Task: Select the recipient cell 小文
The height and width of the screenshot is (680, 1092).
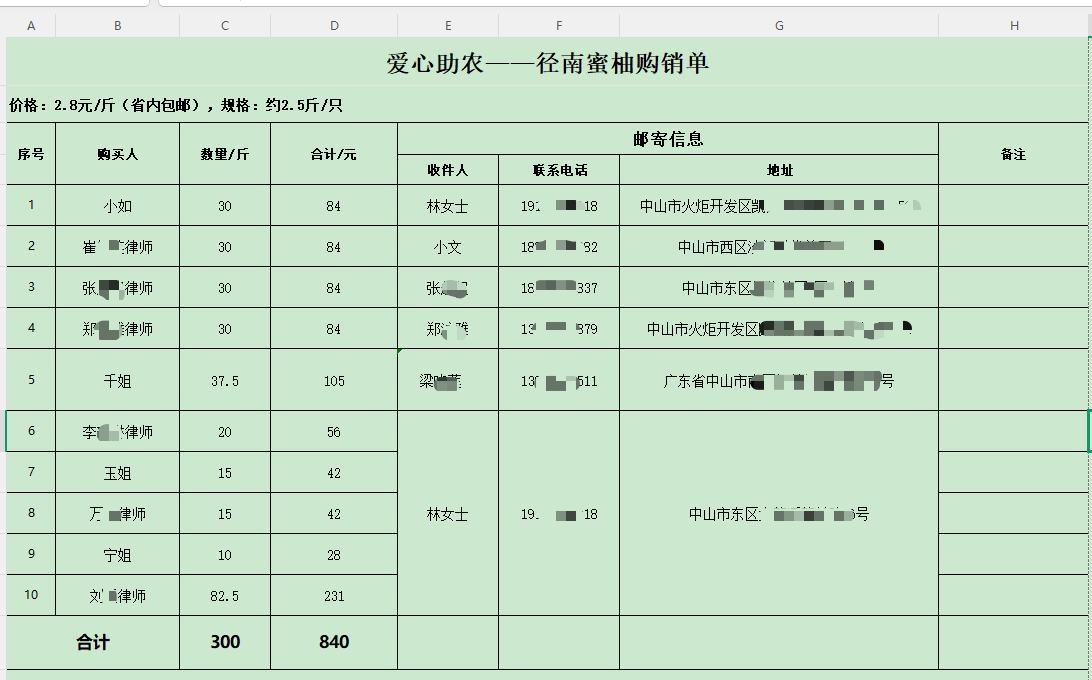Action: [x=447, y=247]
